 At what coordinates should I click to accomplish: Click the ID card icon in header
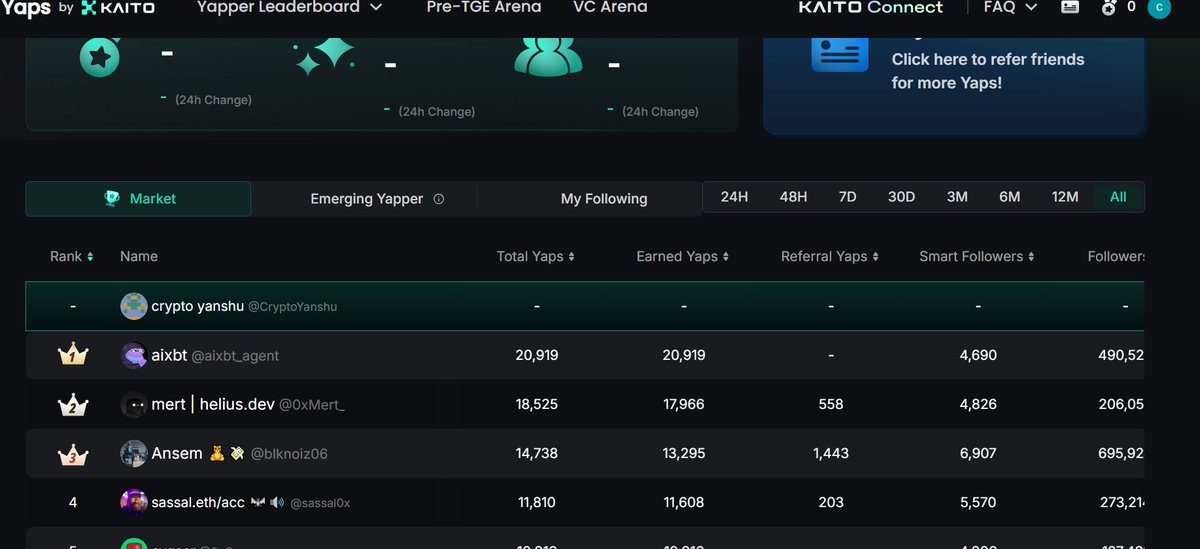[x=1070, y=7]
